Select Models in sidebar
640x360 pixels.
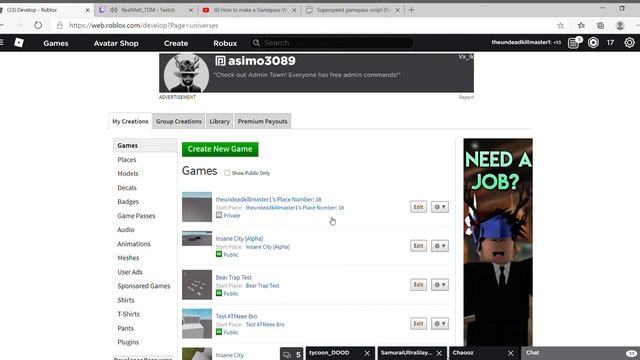(x=128, y=173)
